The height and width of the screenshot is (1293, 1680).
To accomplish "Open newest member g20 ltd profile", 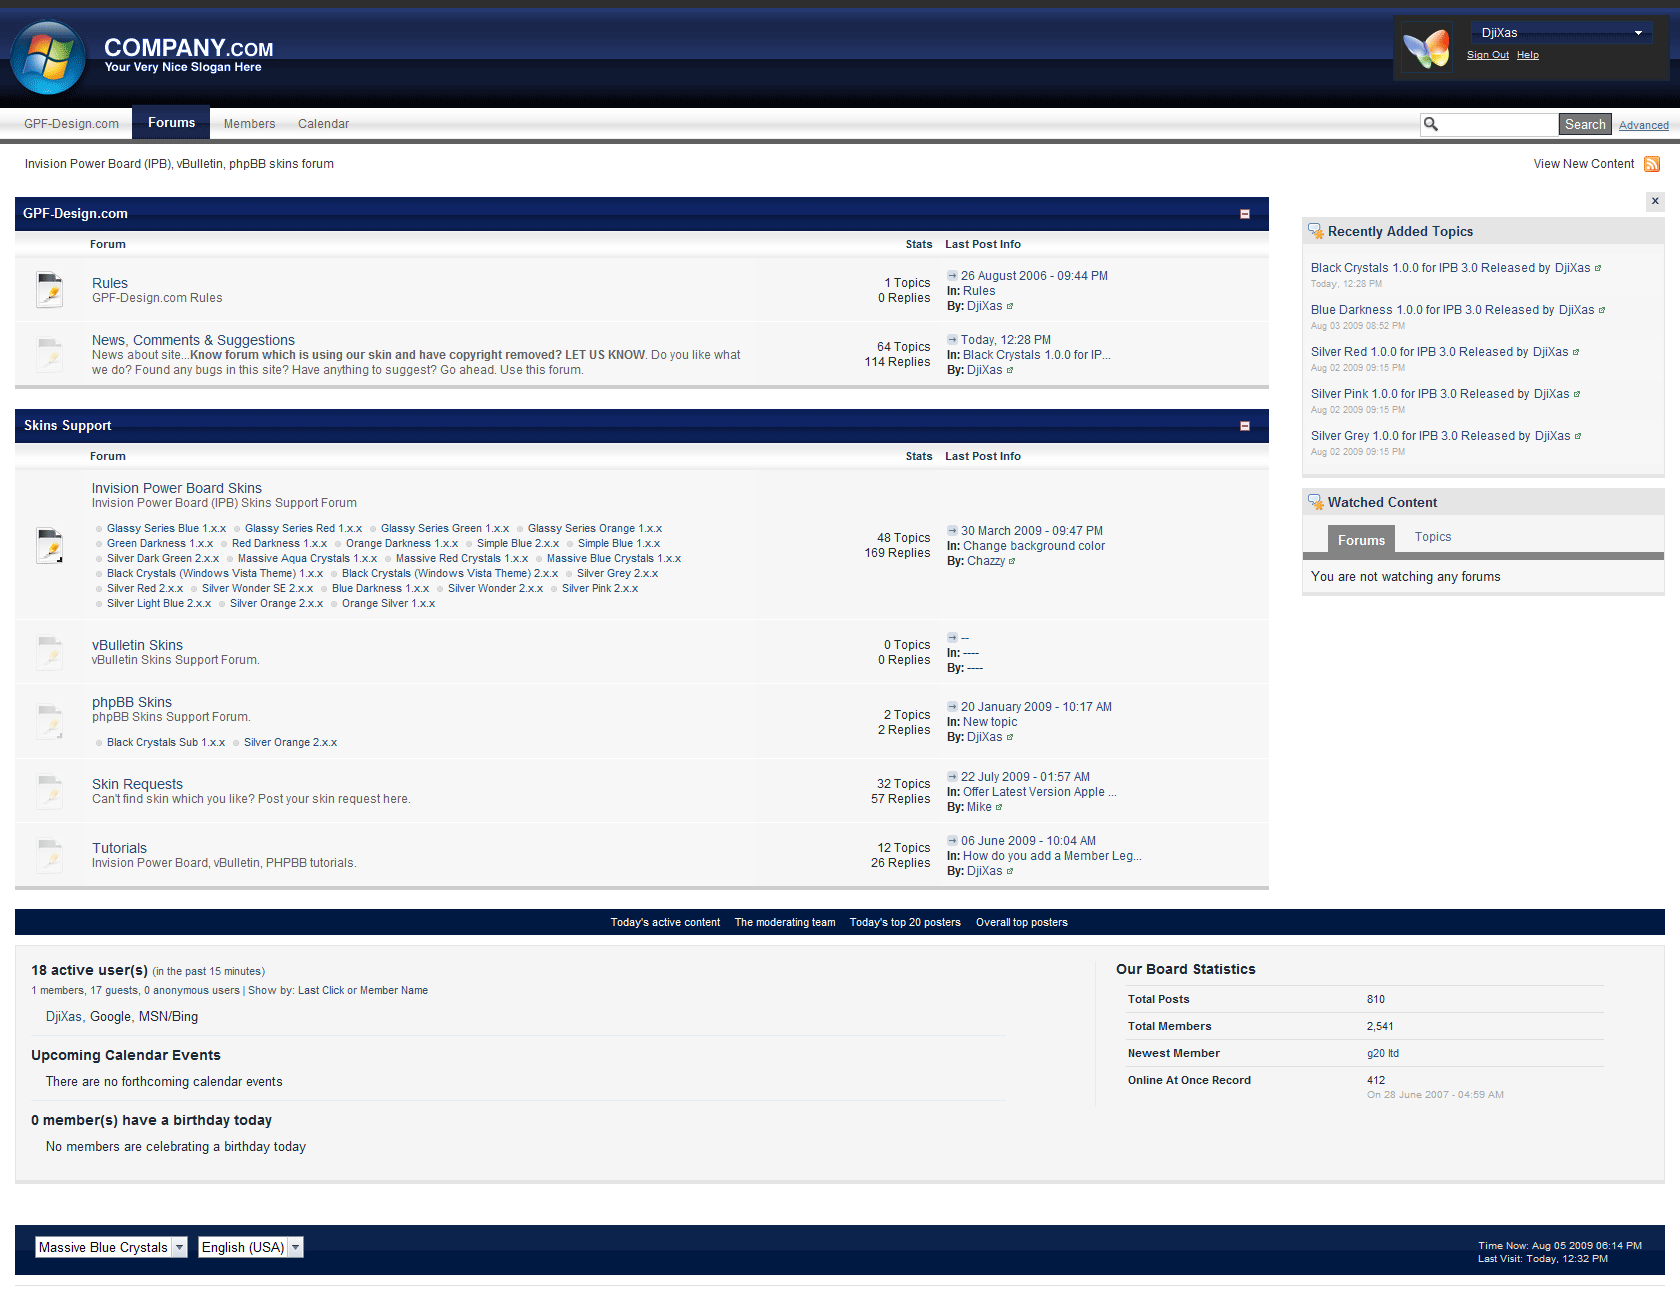I will coord(1383,1053).
